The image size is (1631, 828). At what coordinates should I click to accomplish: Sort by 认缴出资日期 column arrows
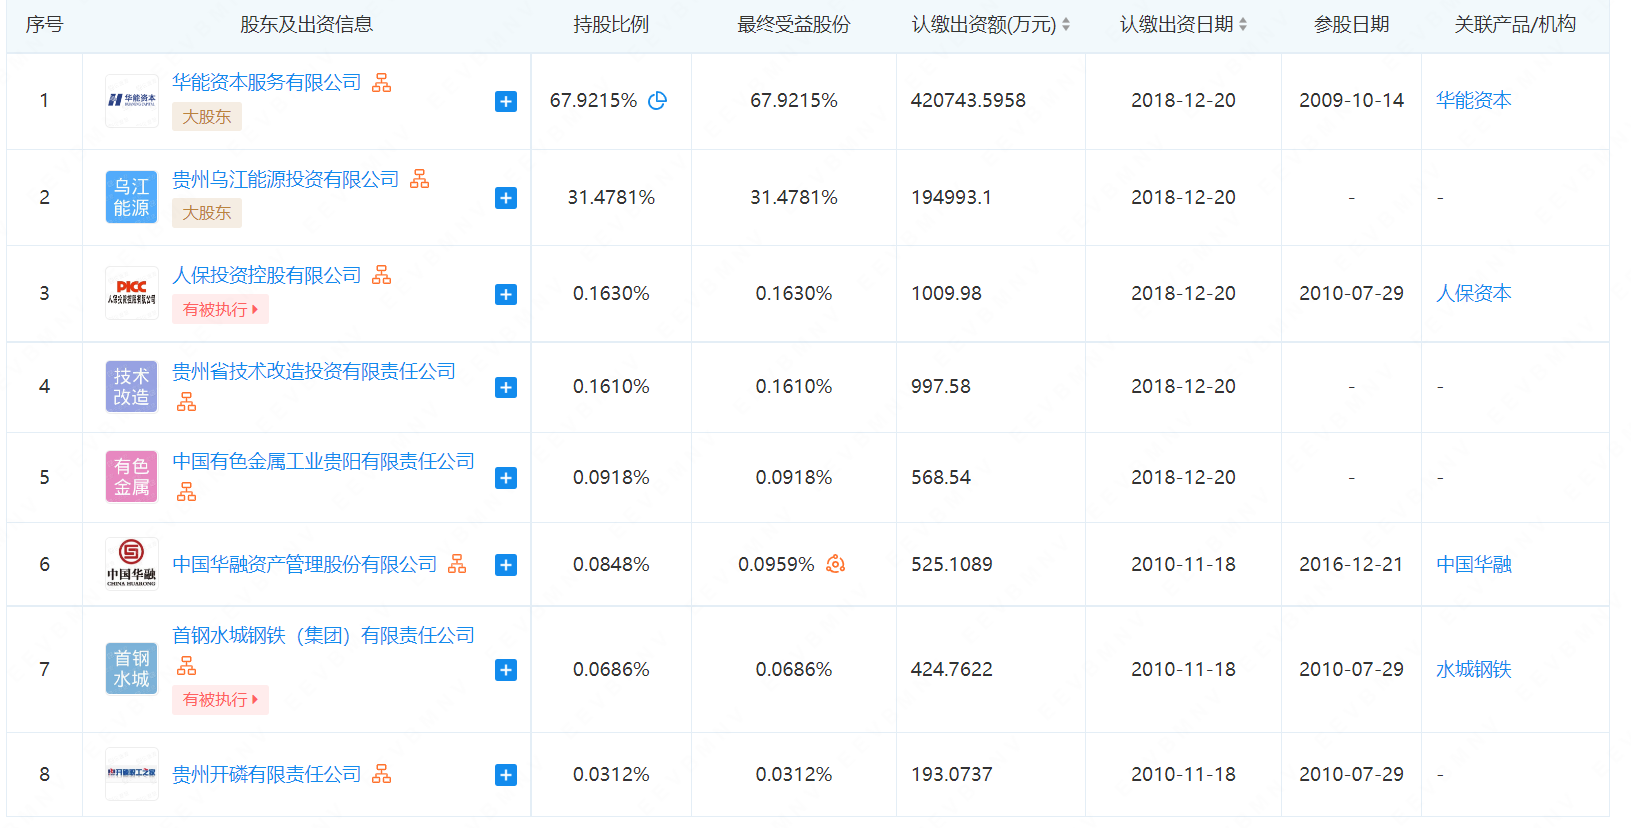[x=1243, y=25]
